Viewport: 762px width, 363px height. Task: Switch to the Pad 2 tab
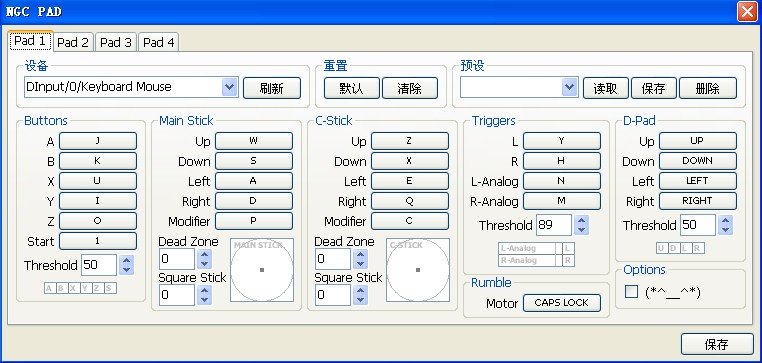coord(73,42)
